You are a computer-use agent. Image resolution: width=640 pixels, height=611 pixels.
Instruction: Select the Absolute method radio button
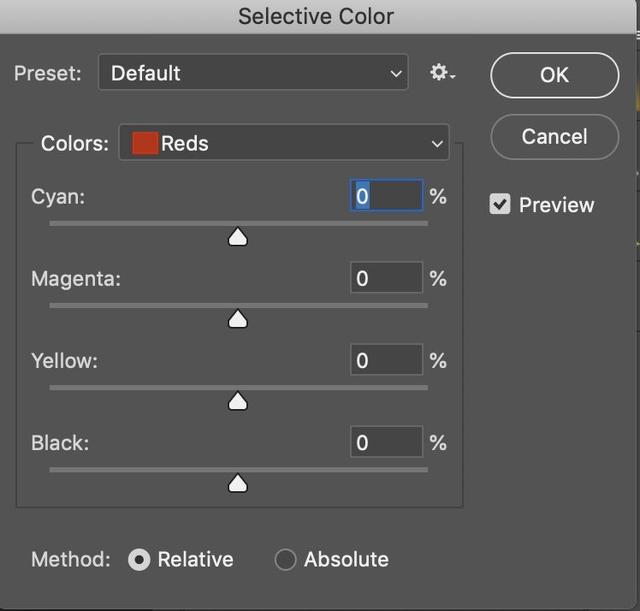point(286,560)
